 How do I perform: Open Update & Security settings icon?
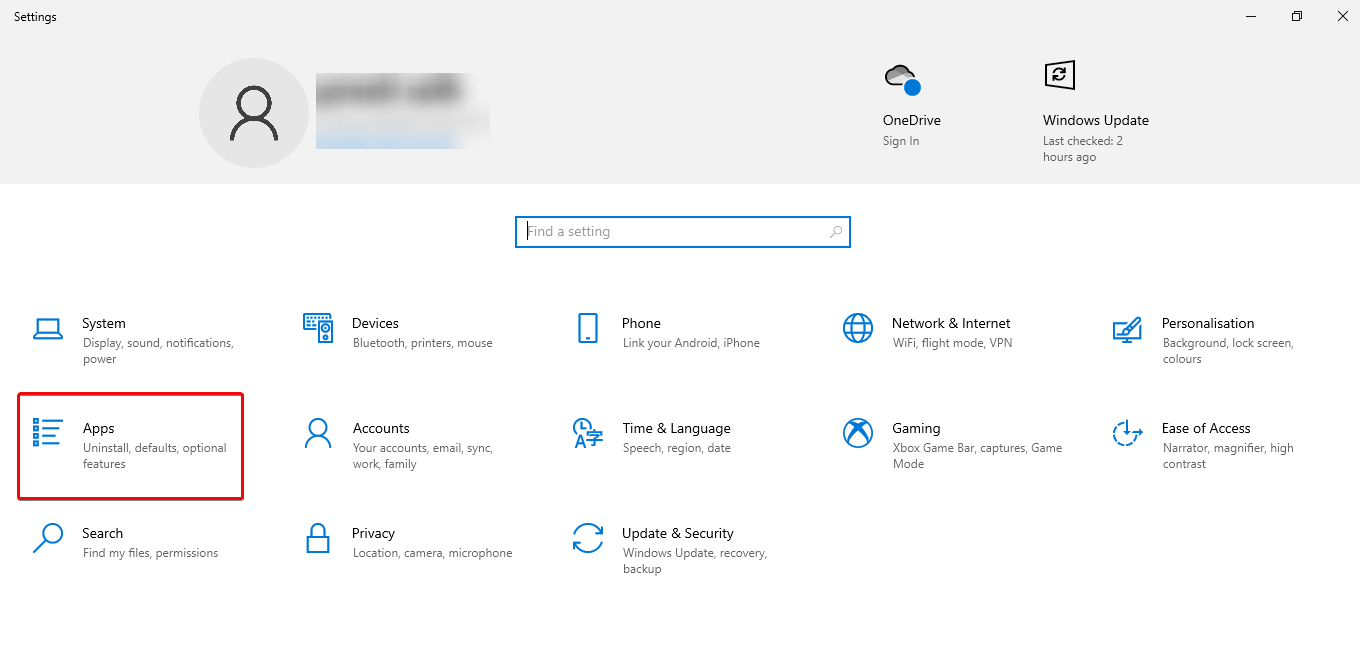pos(587,539)
